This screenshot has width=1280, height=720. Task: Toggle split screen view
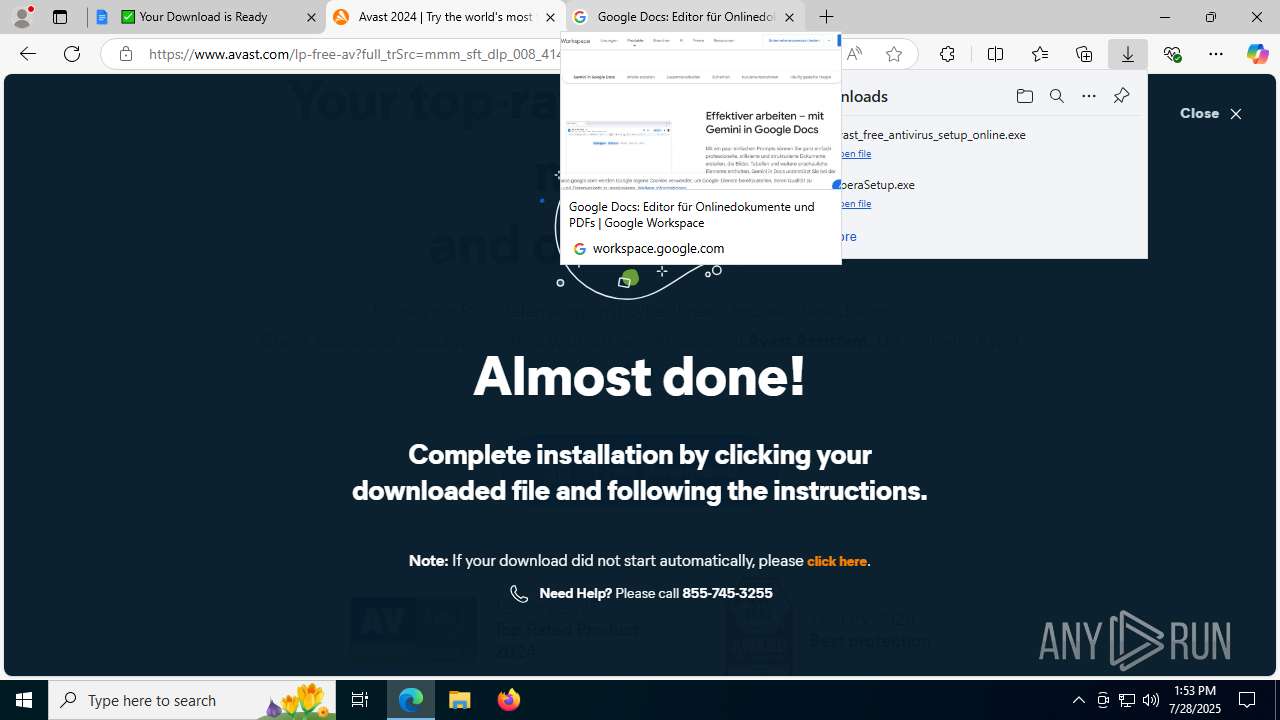point(995,54)
